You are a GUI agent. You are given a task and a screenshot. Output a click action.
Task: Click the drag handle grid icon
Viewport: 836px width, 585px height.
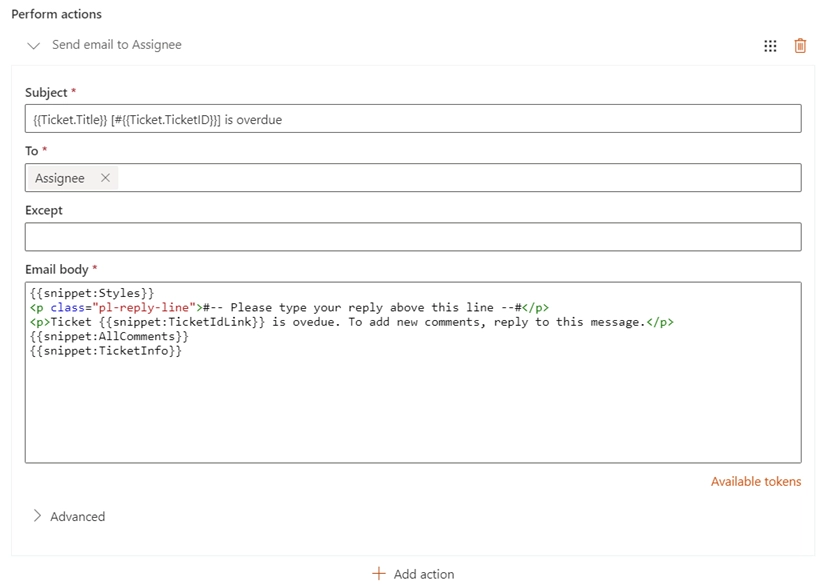(770, 46)
